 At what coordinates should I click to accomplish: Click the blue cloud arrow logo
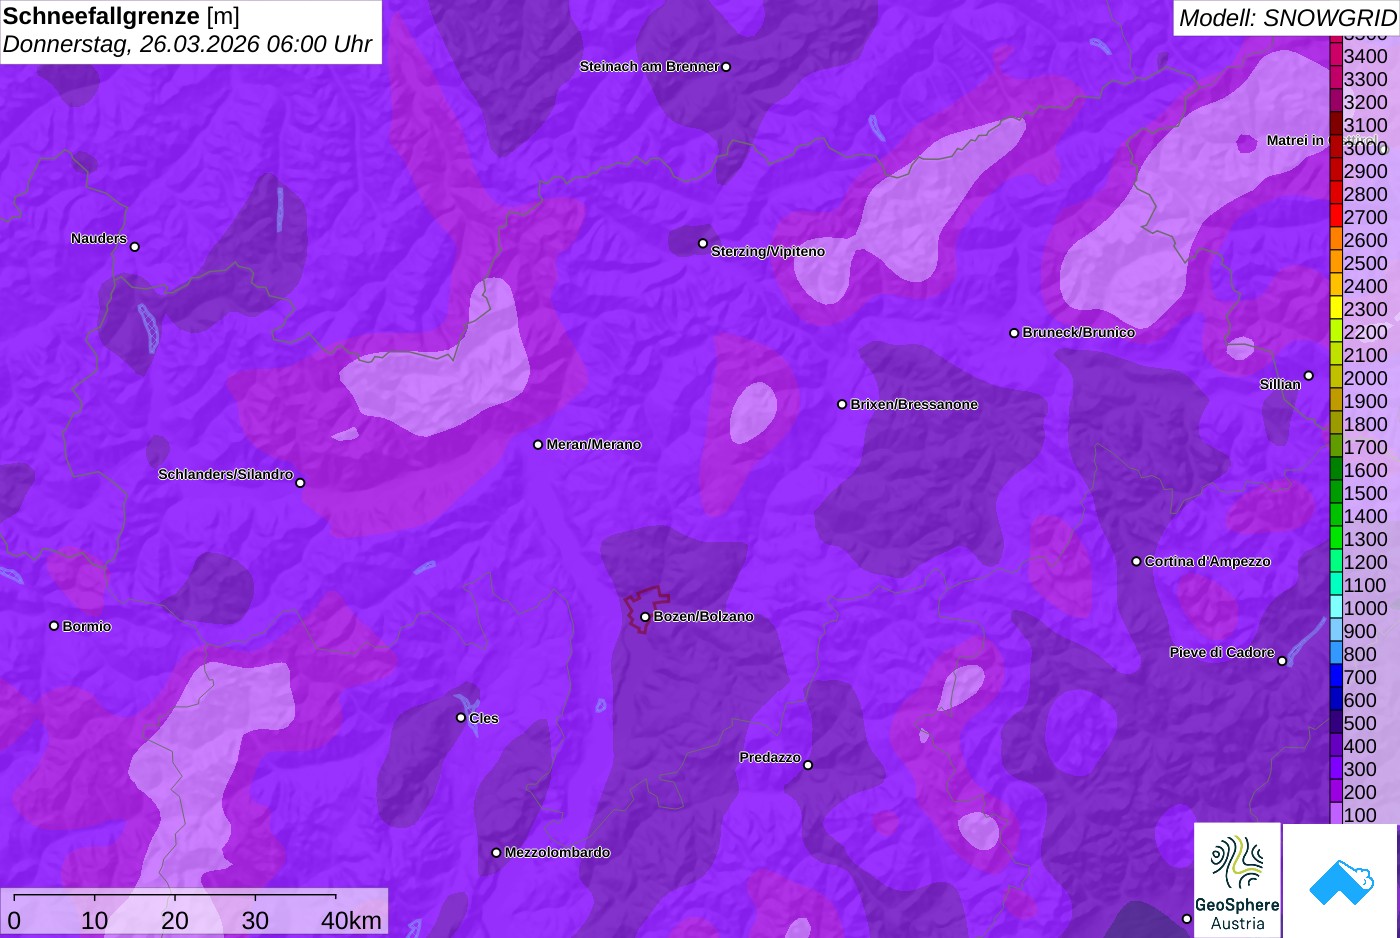pos(1341,880)
